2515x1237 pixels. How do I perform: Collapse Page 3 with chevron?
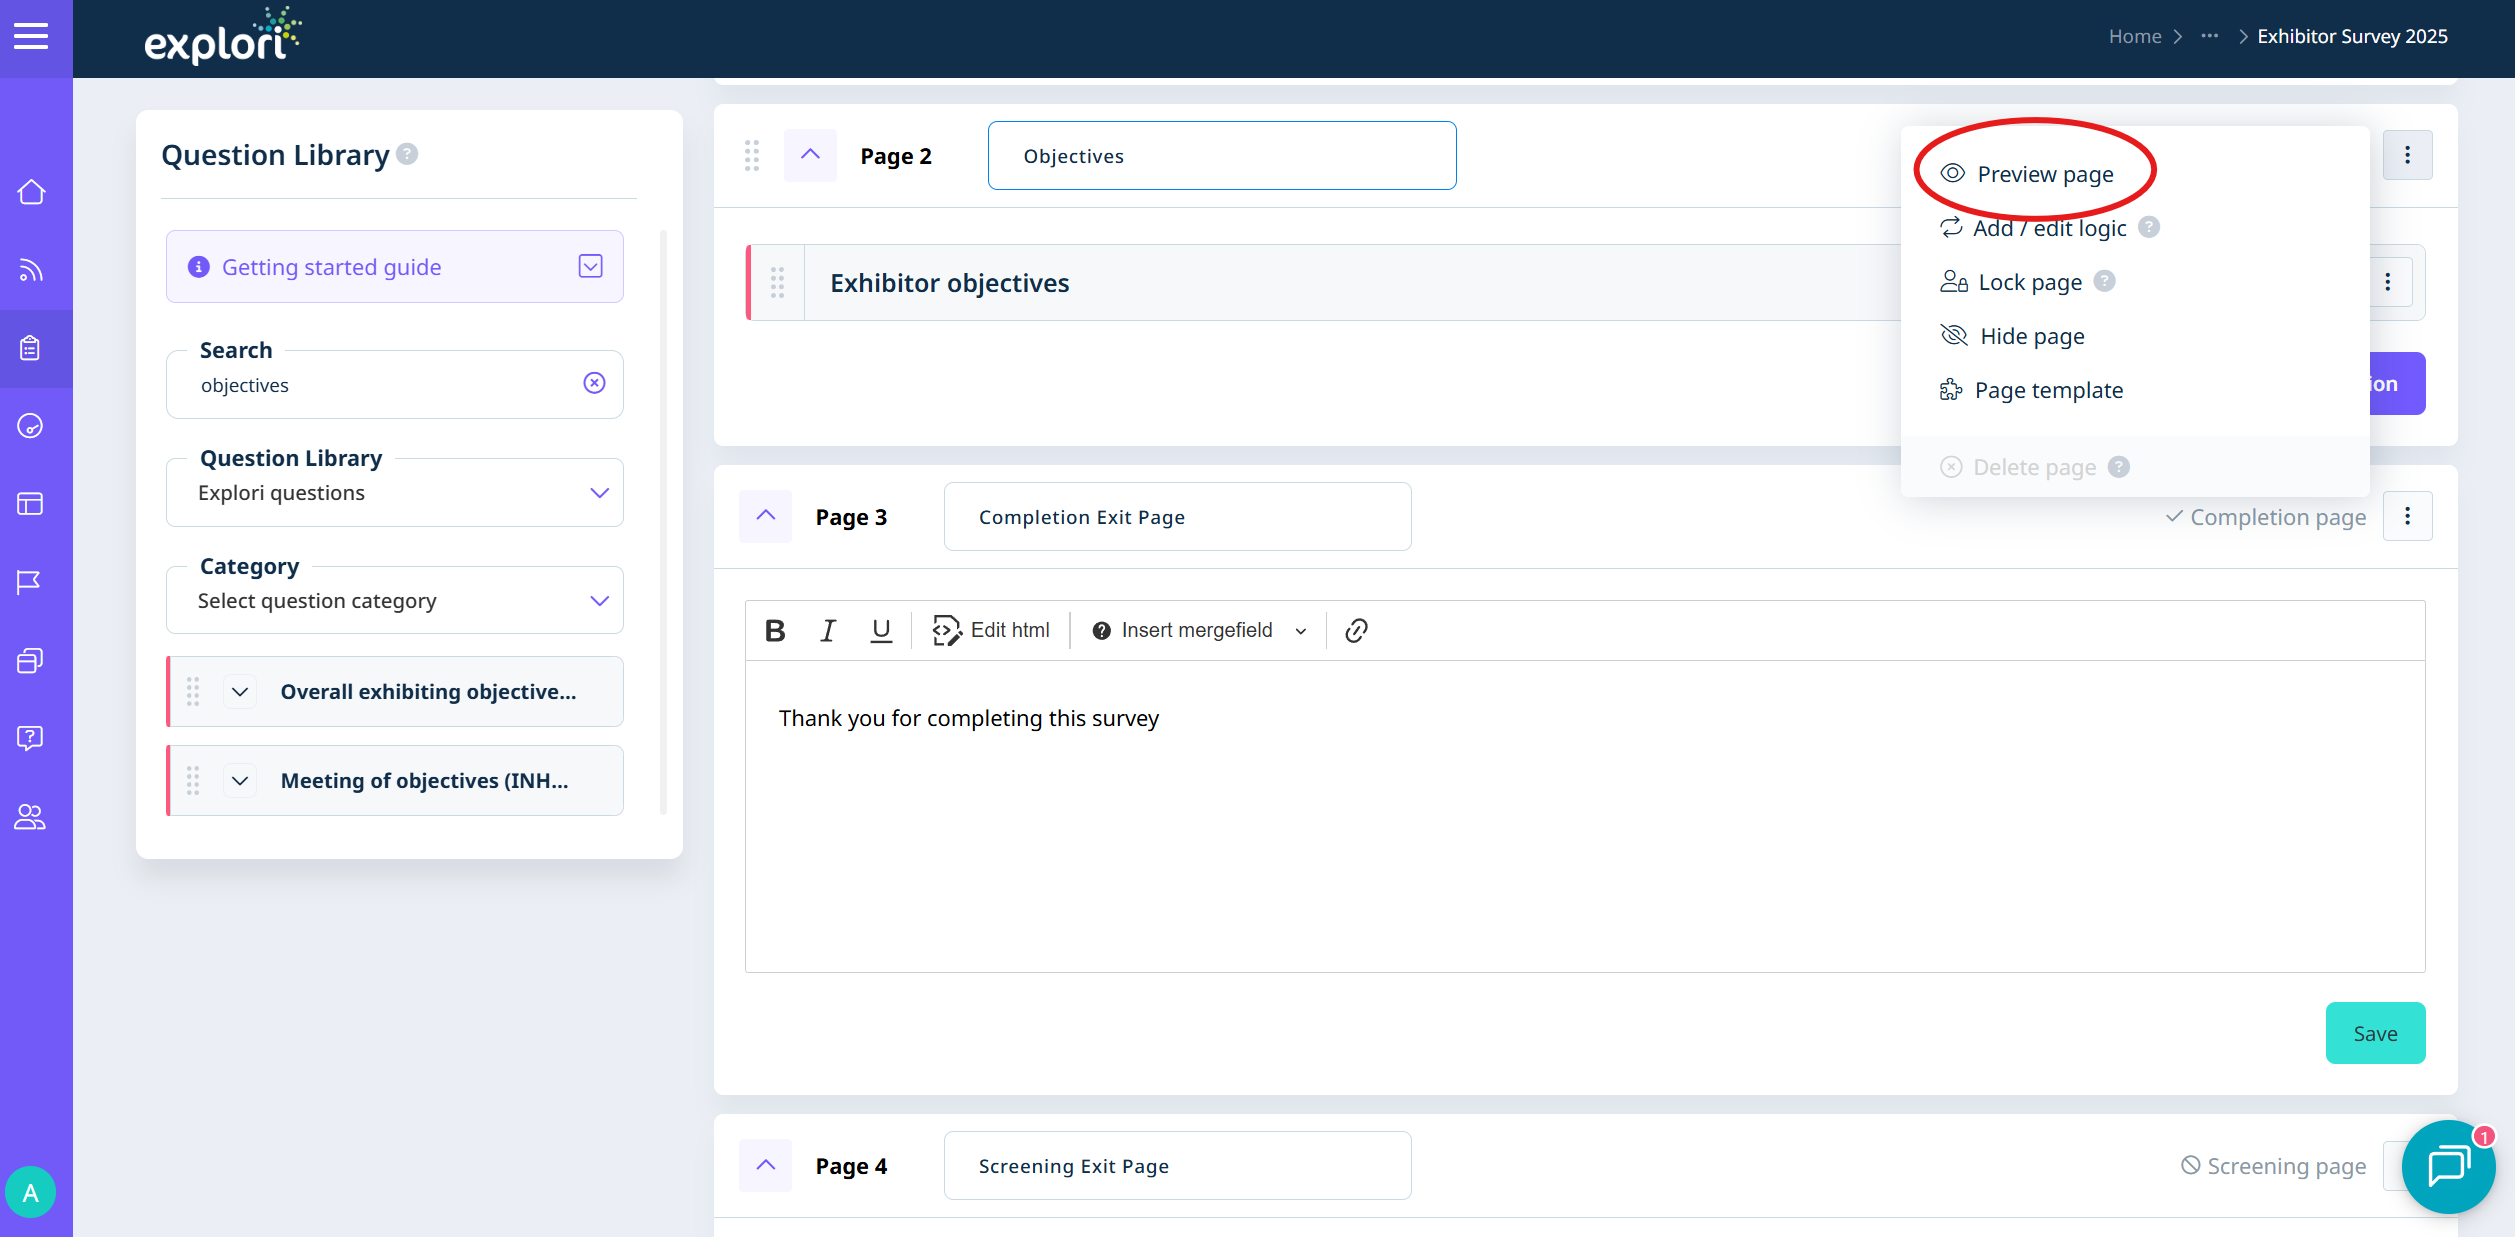pos(766,516)
